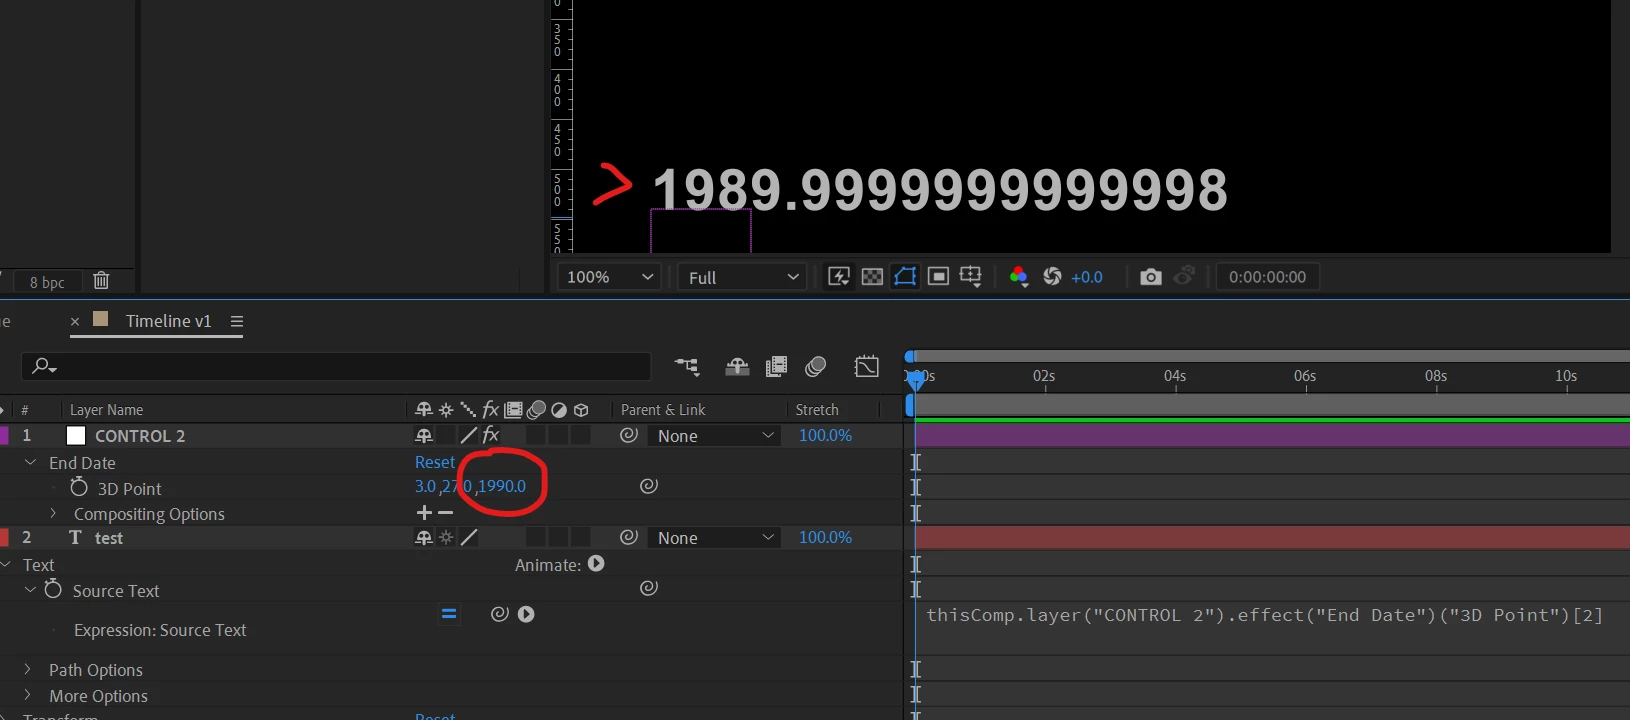This screenshot has width=1630, height=720.
Task: Toggle the Motion Blur enable icon
Action: 816,367
